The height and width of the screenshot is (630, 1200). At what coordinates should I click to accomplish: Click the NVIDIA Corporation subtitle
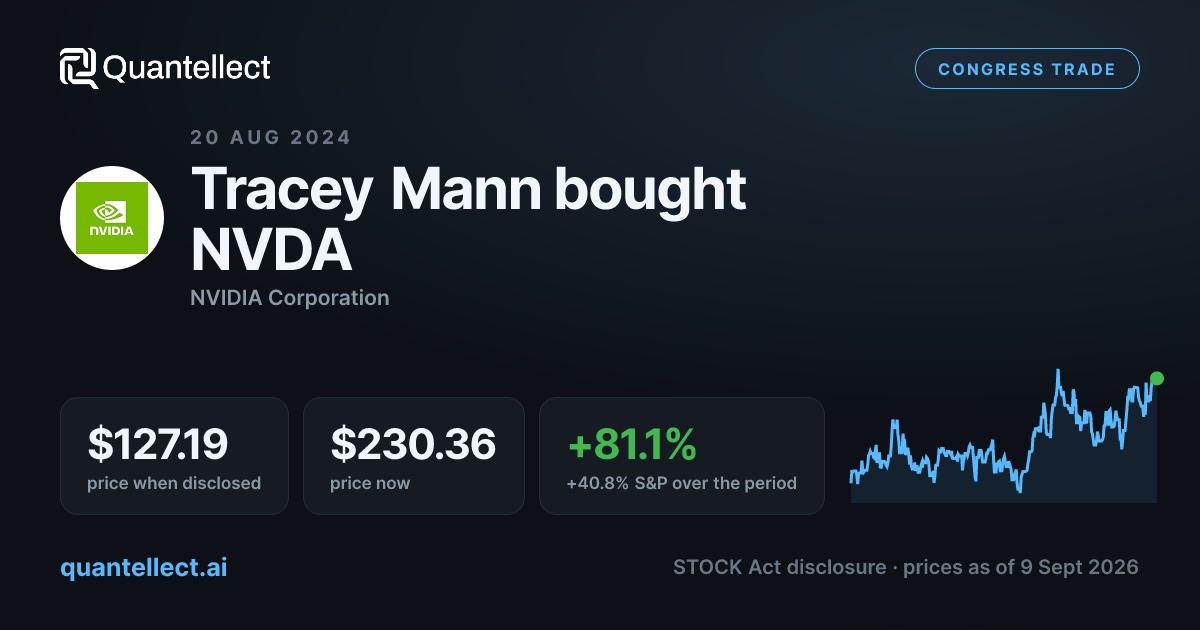tap(290, 297)
